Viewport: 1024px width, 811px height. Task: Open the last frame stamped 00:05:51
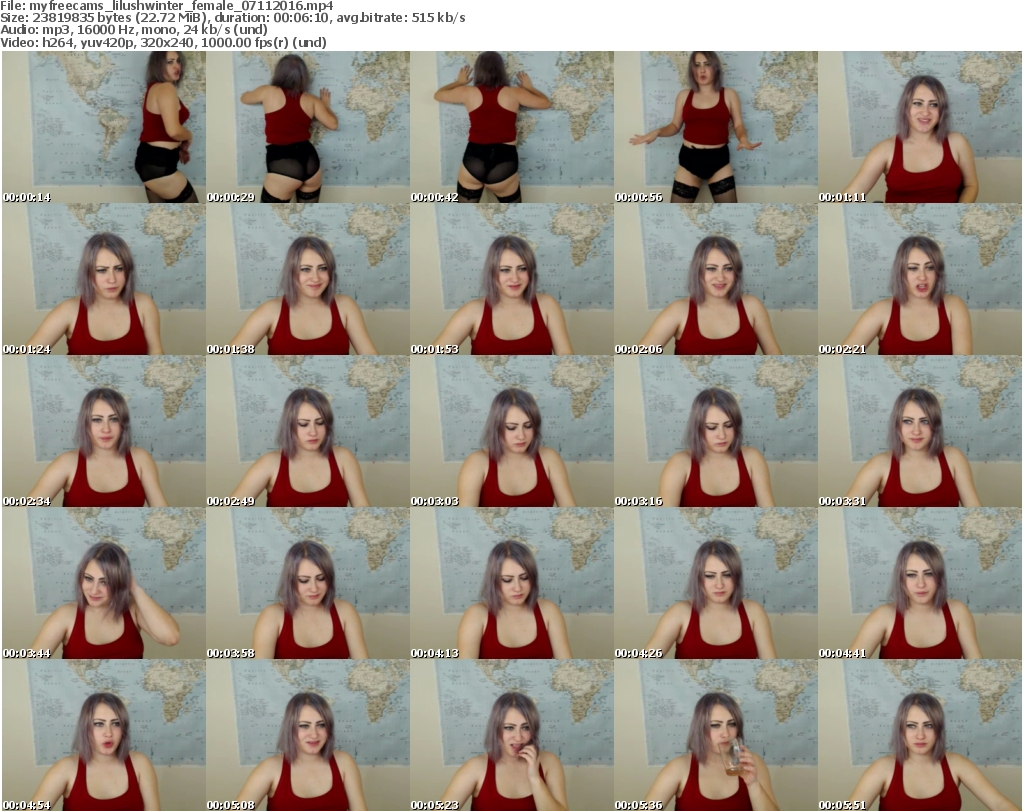[x=920, y=735]
